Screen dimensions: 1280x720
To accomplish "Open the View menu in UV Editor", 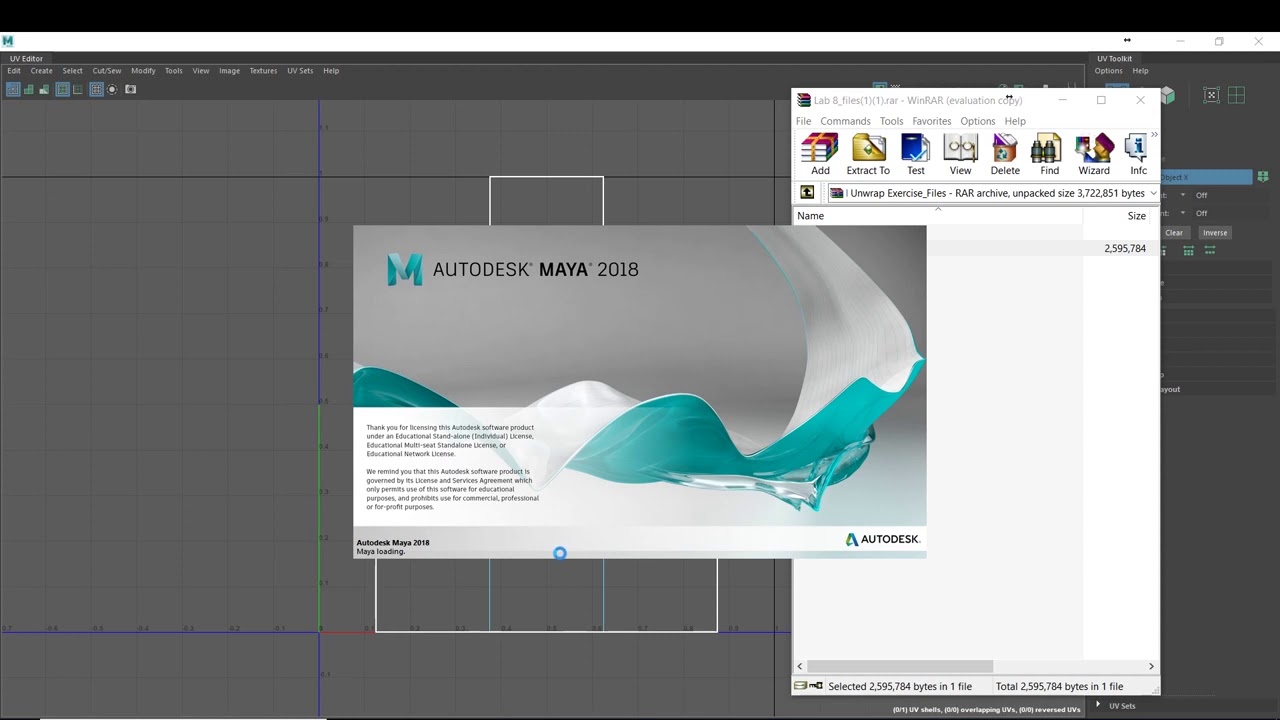I will click(201, 71).
